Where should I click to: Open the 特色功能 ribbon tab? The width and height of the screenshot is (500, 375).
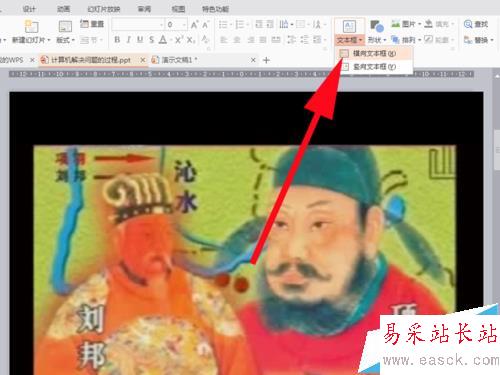[x=215, y=9]
